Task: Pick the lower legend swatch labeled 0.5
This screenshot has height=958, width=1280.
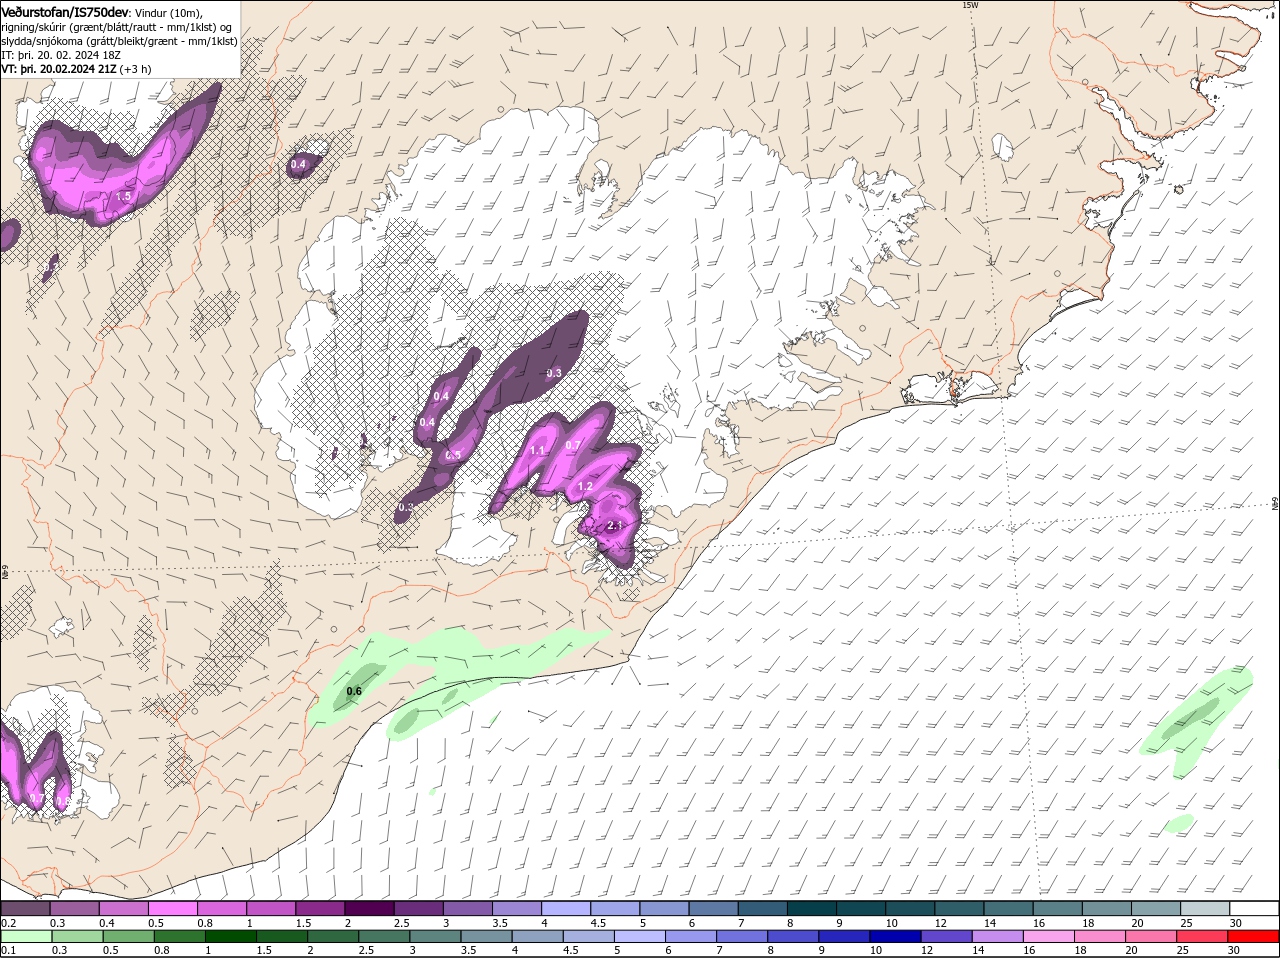Action: [x=128, y=936]
